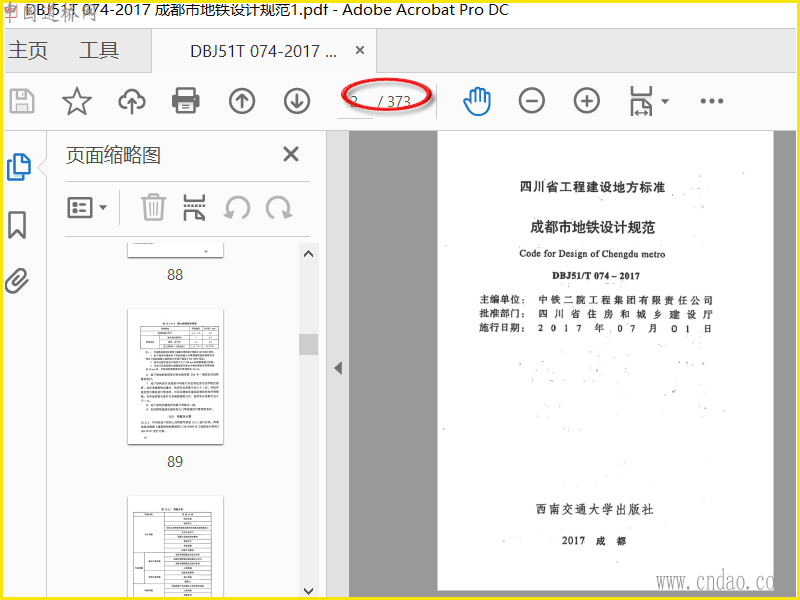Click the heading 四川省工程建设地方标准
The image size is (800, 600).
(592, 187)
